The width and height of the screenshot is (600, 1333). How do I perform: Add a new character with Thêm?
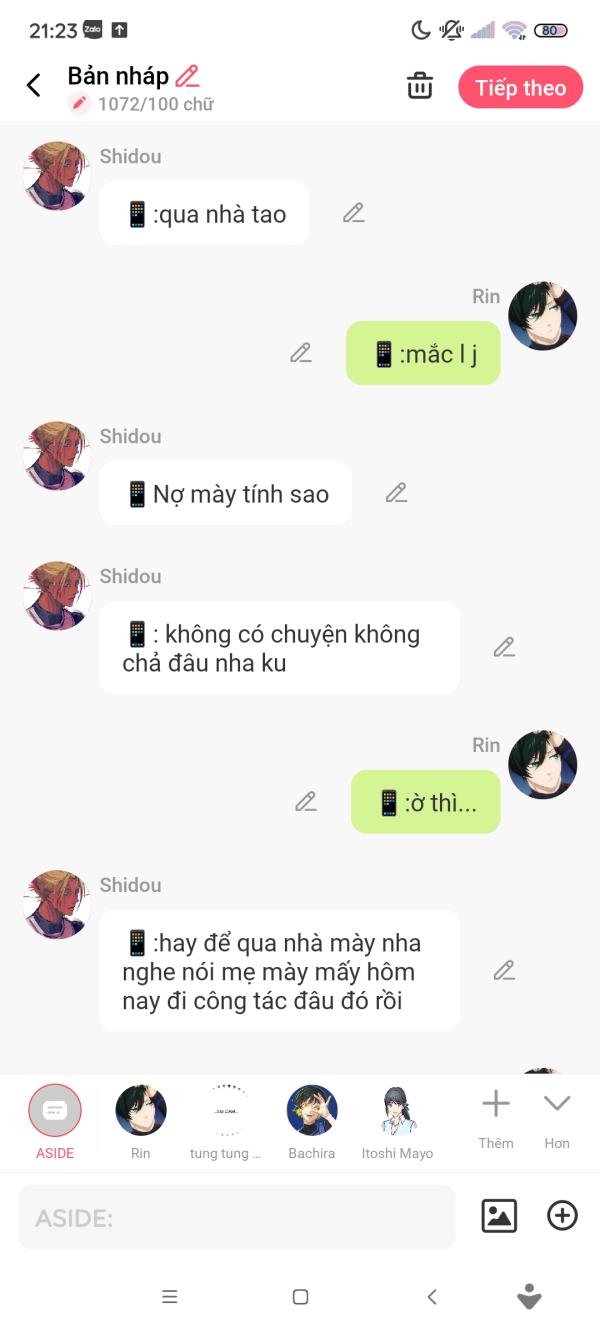click(496, 1120)
